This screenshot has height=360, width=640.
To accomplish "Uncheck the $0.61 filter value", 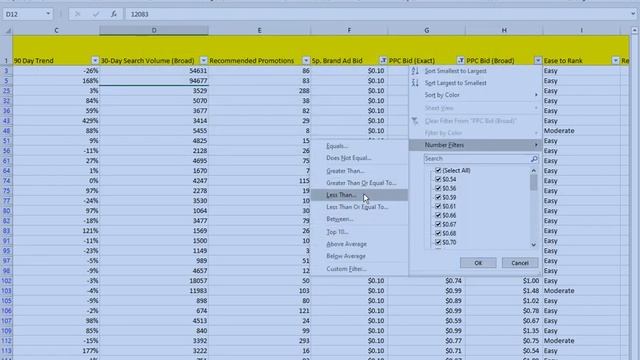I will [x=438, y=206].
